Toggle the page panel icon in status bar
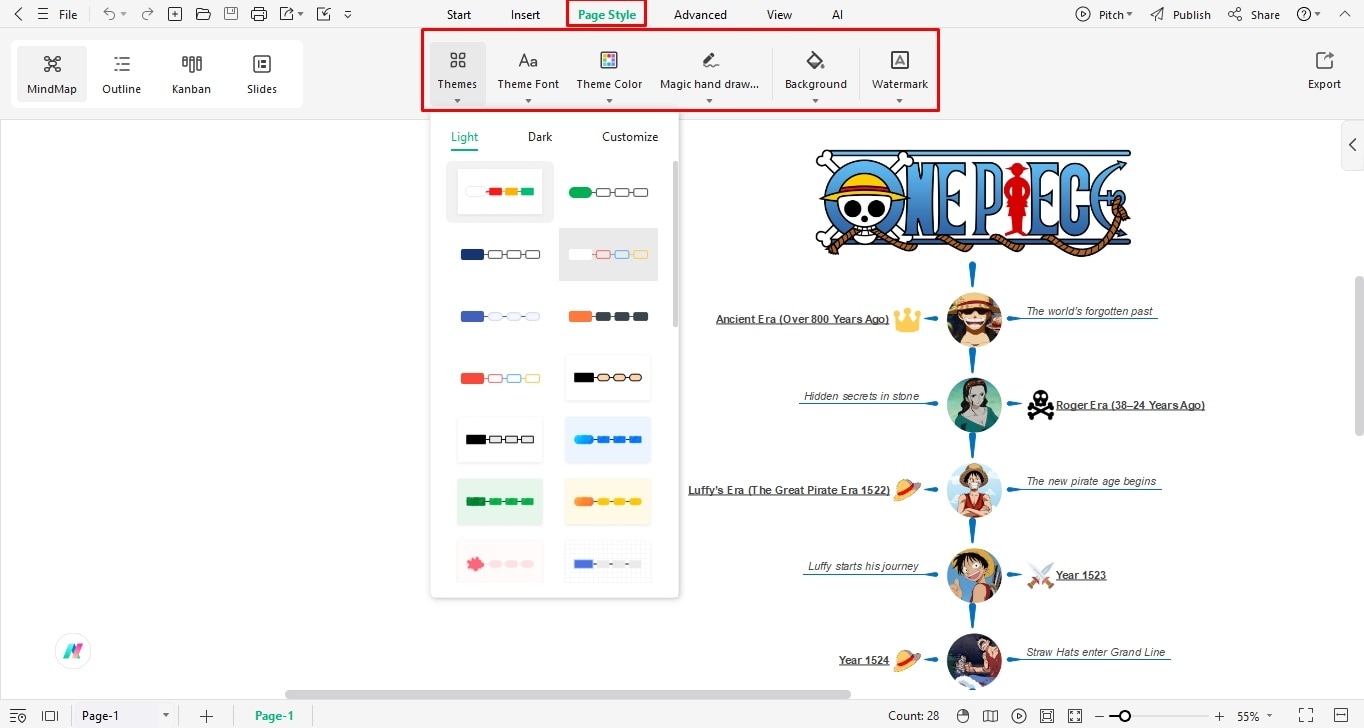Image resolution: width=1364 pixels, height=728 pixels. pyautogui.click(x=50, y=716)
